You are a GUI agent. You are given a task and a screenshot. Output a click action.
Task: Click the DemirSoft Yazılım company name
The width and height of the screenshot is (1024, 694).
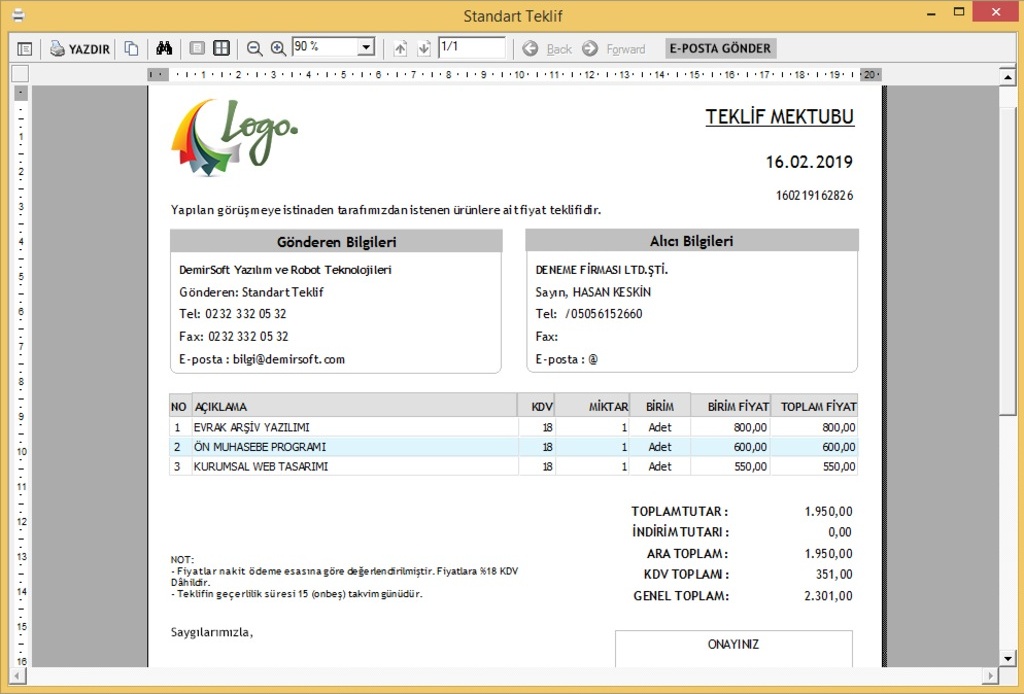pos(285,270)
